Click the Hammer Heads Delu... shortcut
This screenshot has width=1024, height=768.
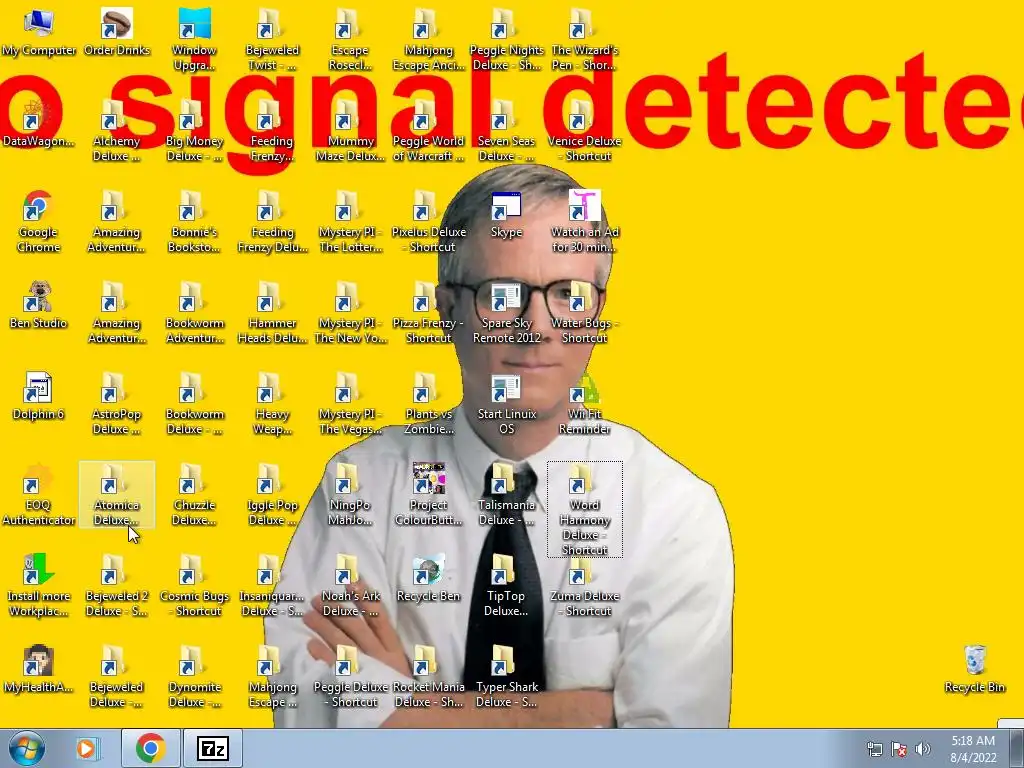pos(272,312)
